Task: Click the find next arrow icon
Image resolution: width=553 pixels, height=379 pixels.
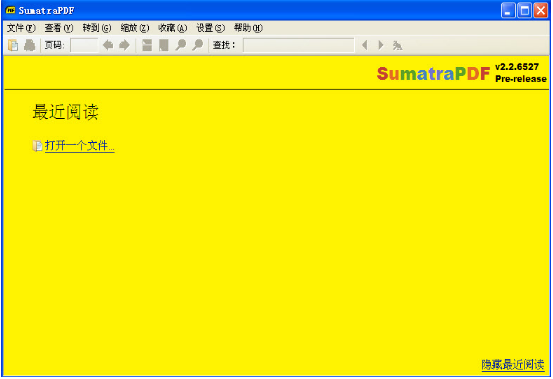Action: tap(381, 45)
